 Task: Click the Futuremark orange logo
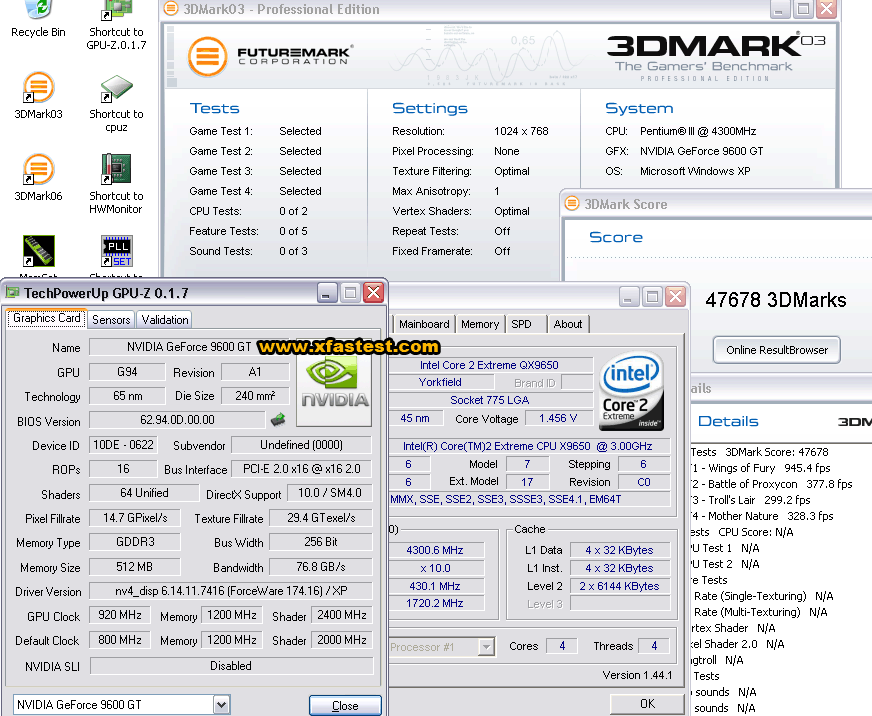tap(208, 56)
